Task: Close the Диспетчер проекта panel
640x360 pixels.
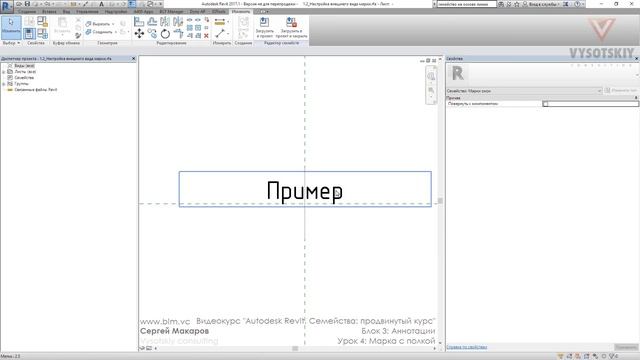Action: pyautogui.click(x=133, y=59)
